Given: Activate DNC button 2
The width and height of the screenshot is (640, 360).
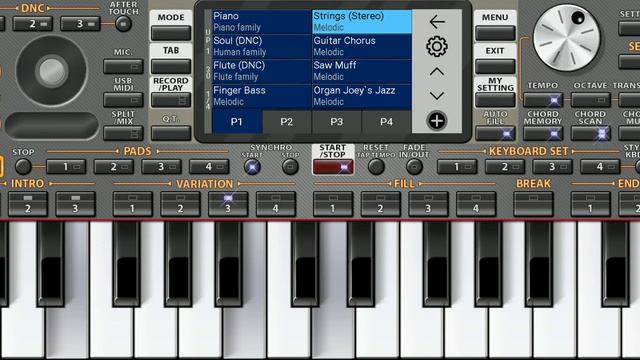Looking at the screenshot, I should tap(33, 24).
